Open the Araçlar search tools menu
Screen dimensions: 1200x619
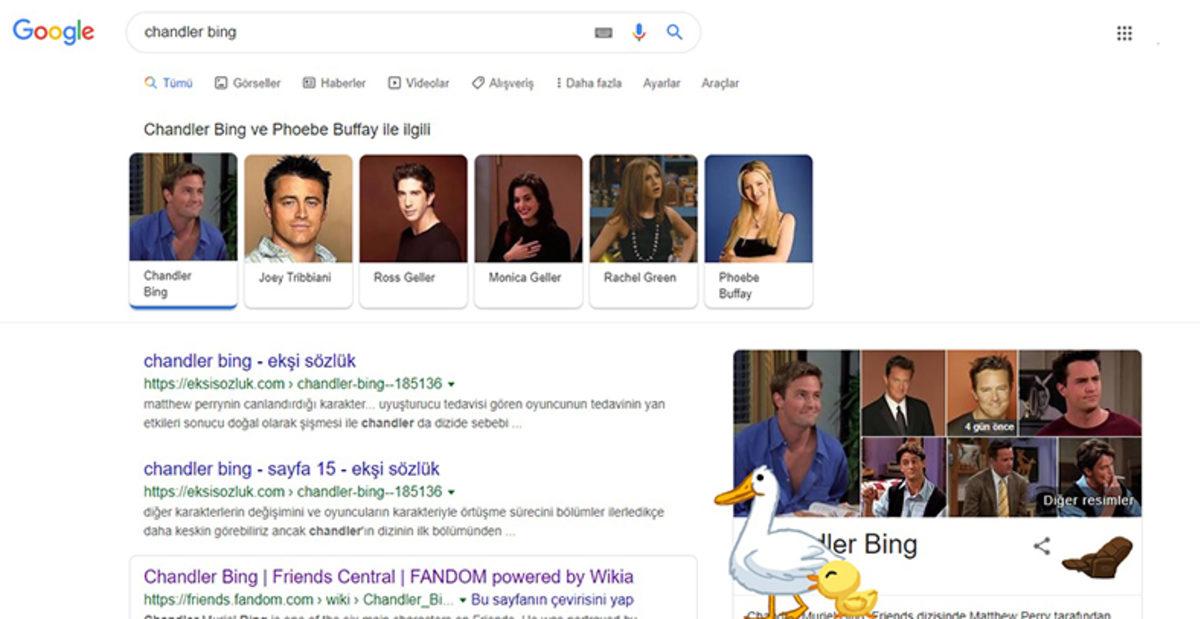[721, 83]
